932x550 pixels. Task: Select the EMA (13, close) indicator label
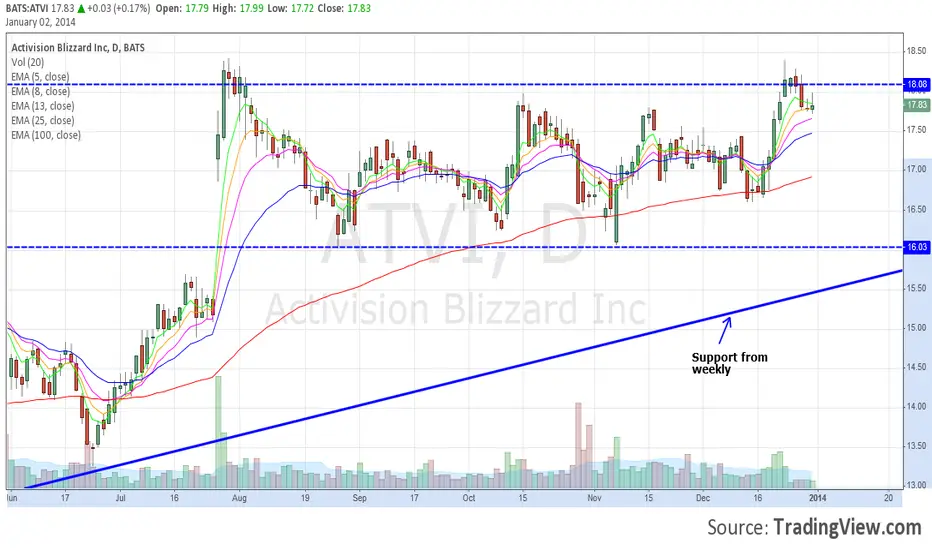click(43, 106)
